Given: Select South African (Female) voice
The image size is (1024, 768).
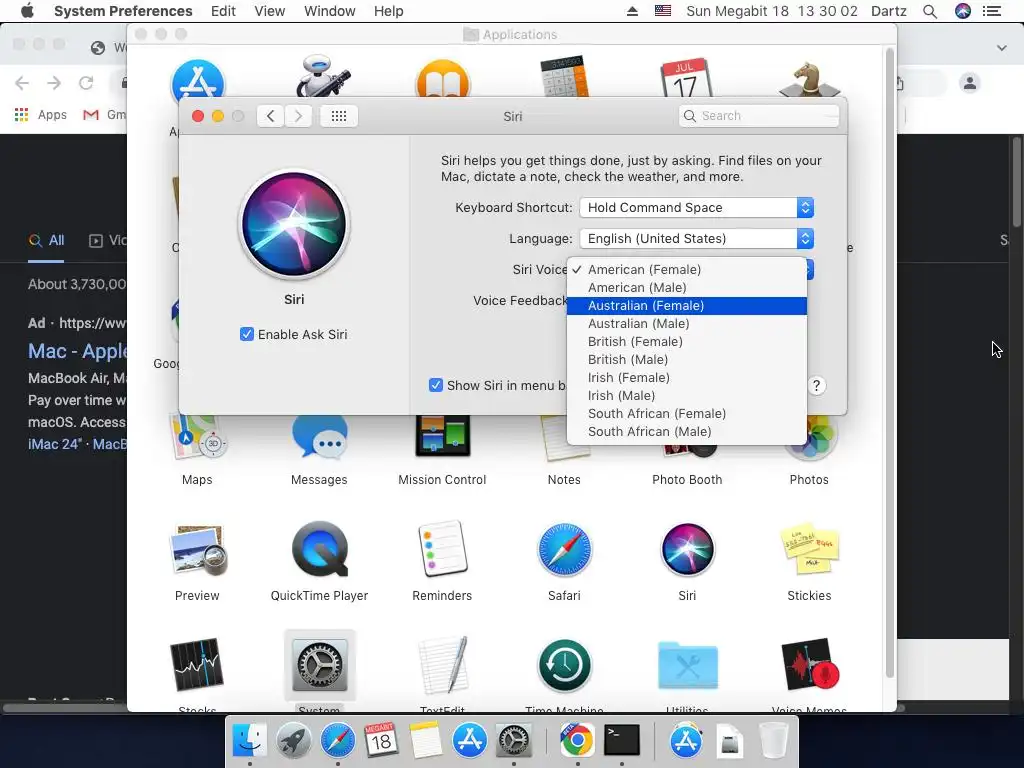Looking at the screenshot, I should pyautogui.click(x=686, y=413).
